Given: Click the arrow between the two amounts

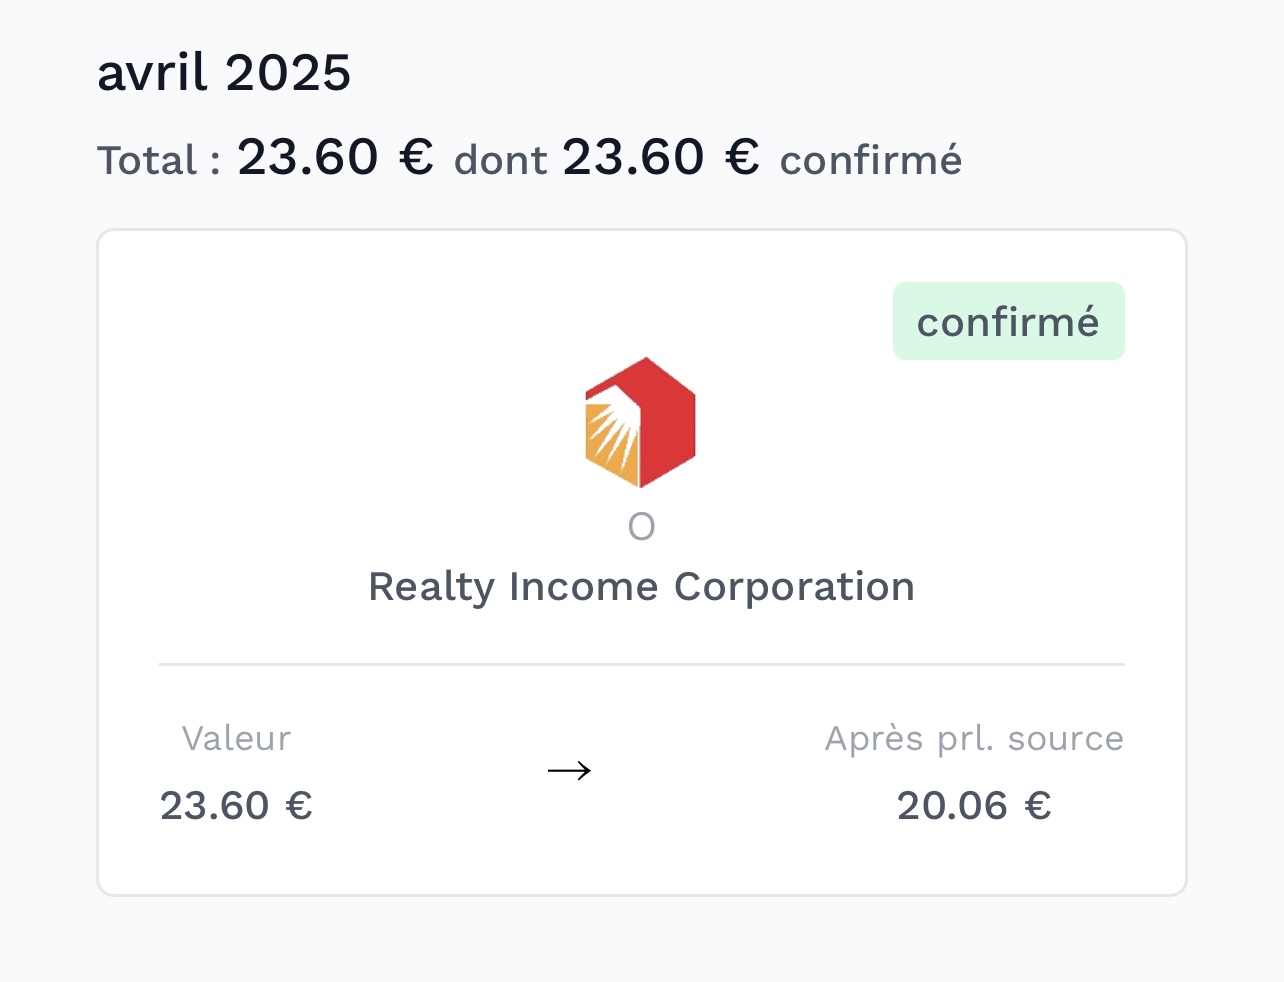Looking at the screenshot, I should click(570, 770).
